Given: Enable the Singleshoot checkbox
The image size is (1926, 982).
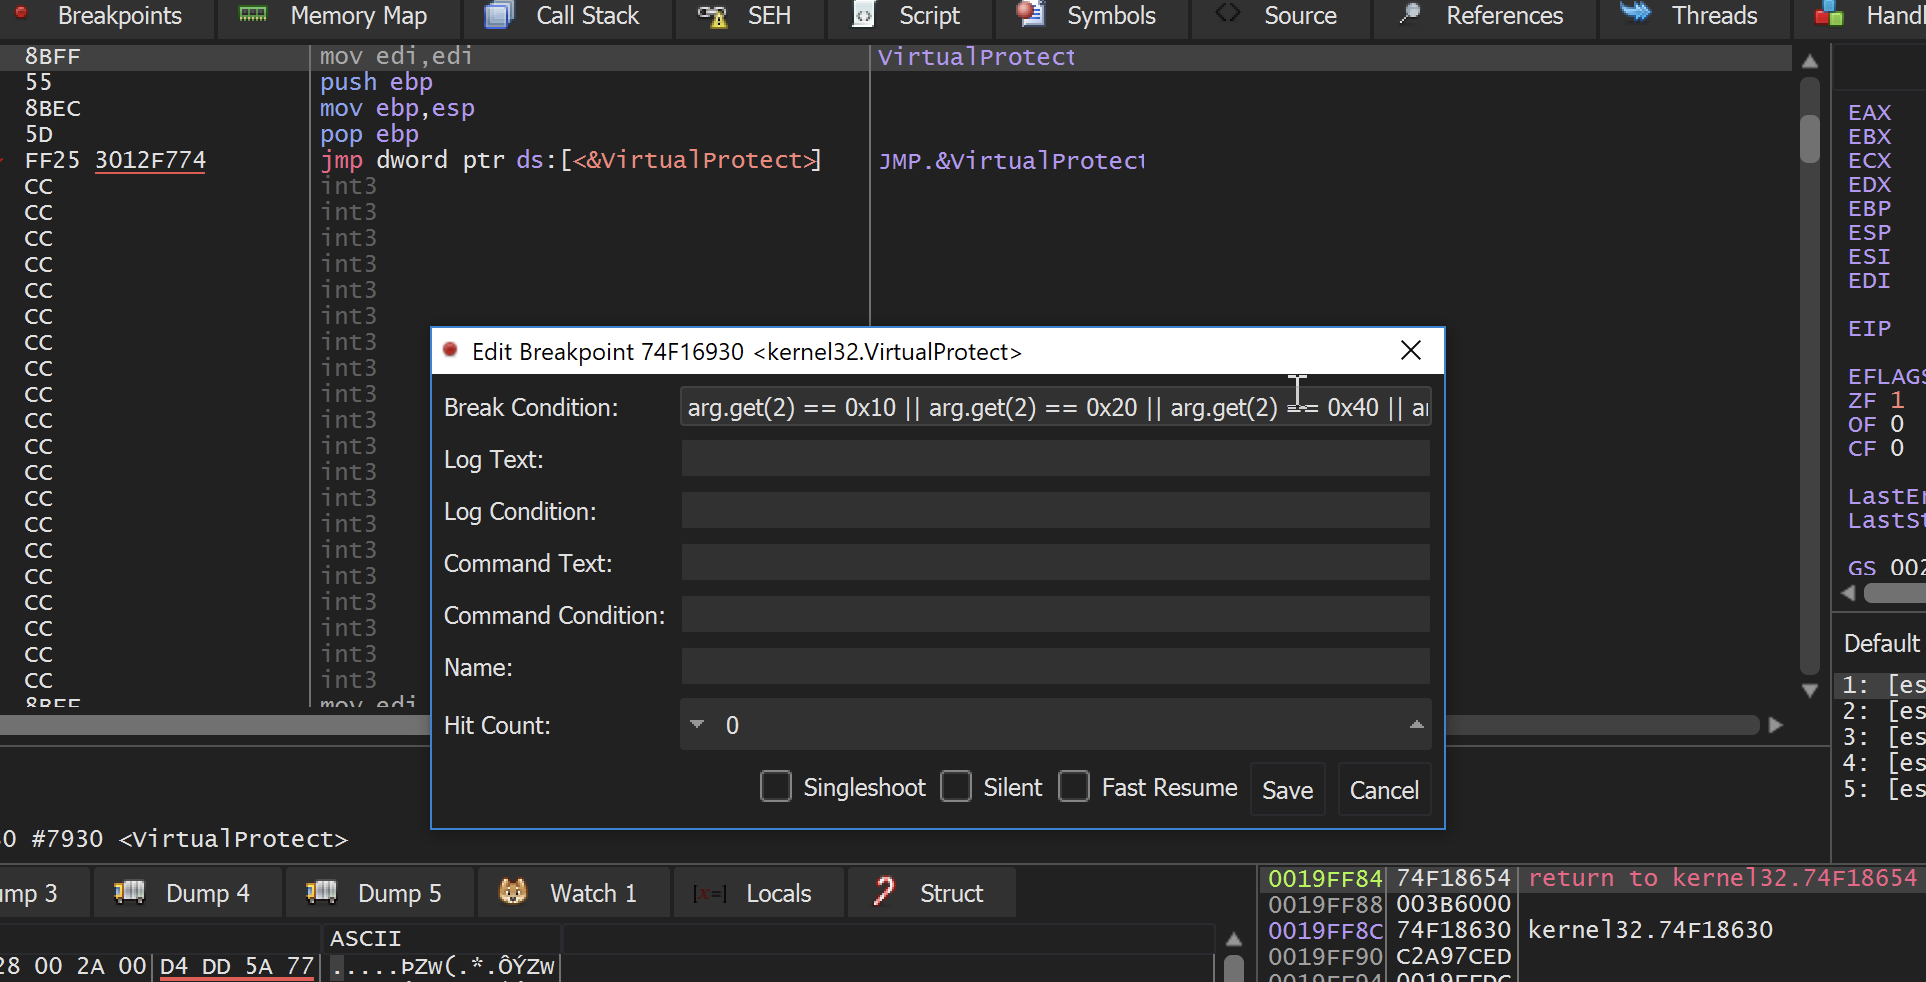Looking at the screenshot, I should coord(776,787).
